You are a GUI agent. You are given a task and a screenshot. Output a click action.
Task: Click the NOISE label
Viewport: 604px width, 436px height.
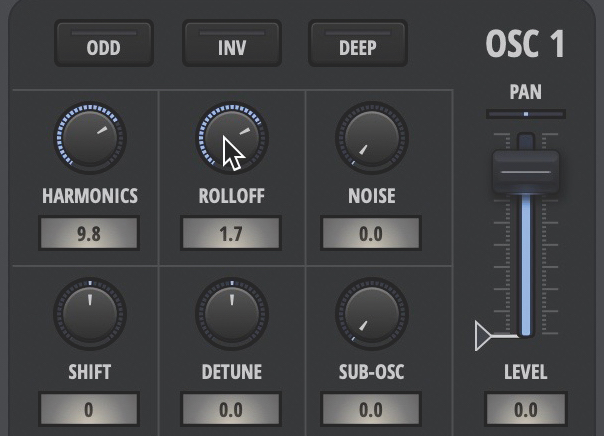[x=372, y=196]
